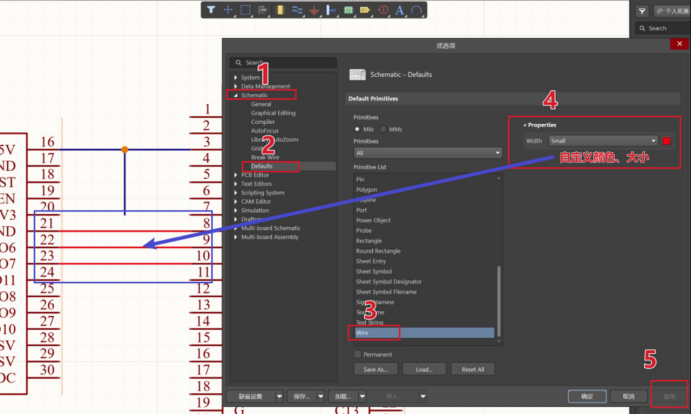Click the GND power port icon
The height and width of the screenshot is (415, 692).
pos(314,10)
